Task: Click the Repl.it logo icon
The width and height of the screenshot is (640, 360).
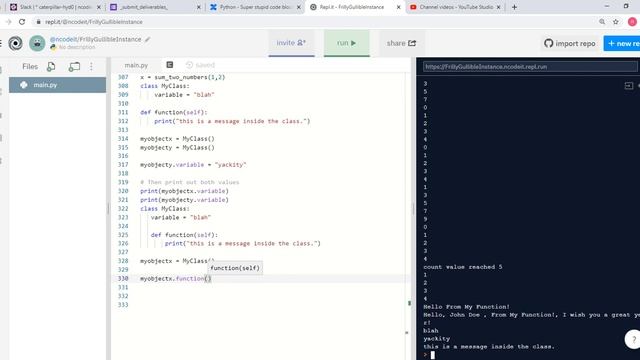Action: (16, 43)
